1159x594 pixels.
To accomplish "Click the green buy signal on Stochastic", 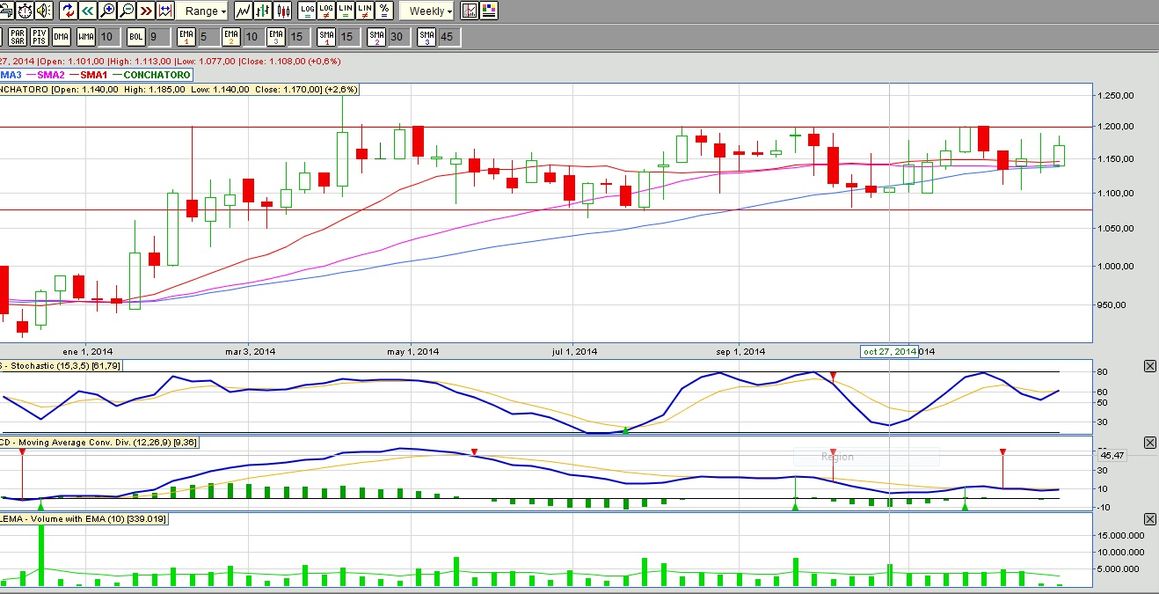I will [626, 430].
